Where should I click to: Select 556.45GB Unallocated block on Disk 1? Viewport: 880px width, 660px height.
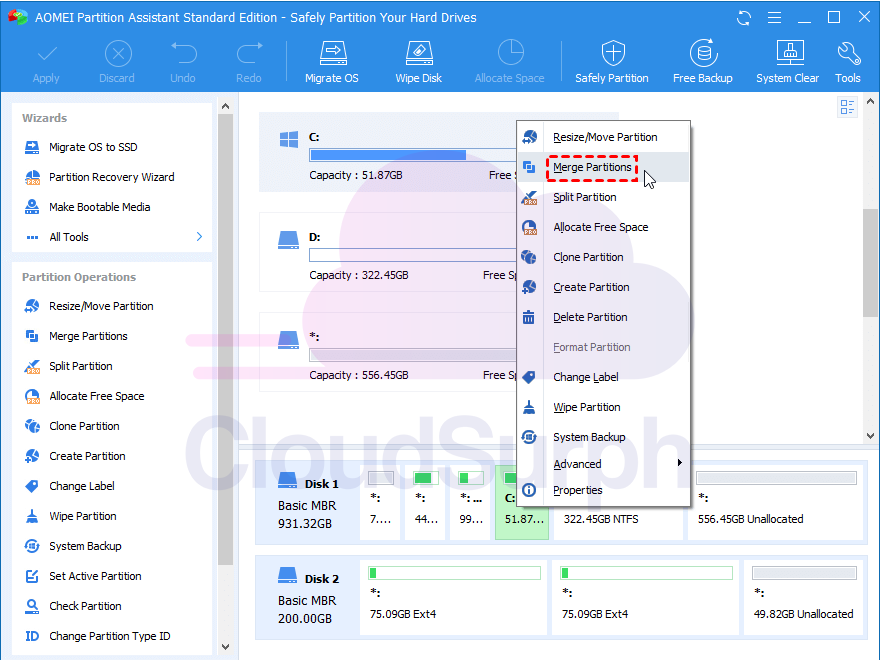(x=775, y=502)
